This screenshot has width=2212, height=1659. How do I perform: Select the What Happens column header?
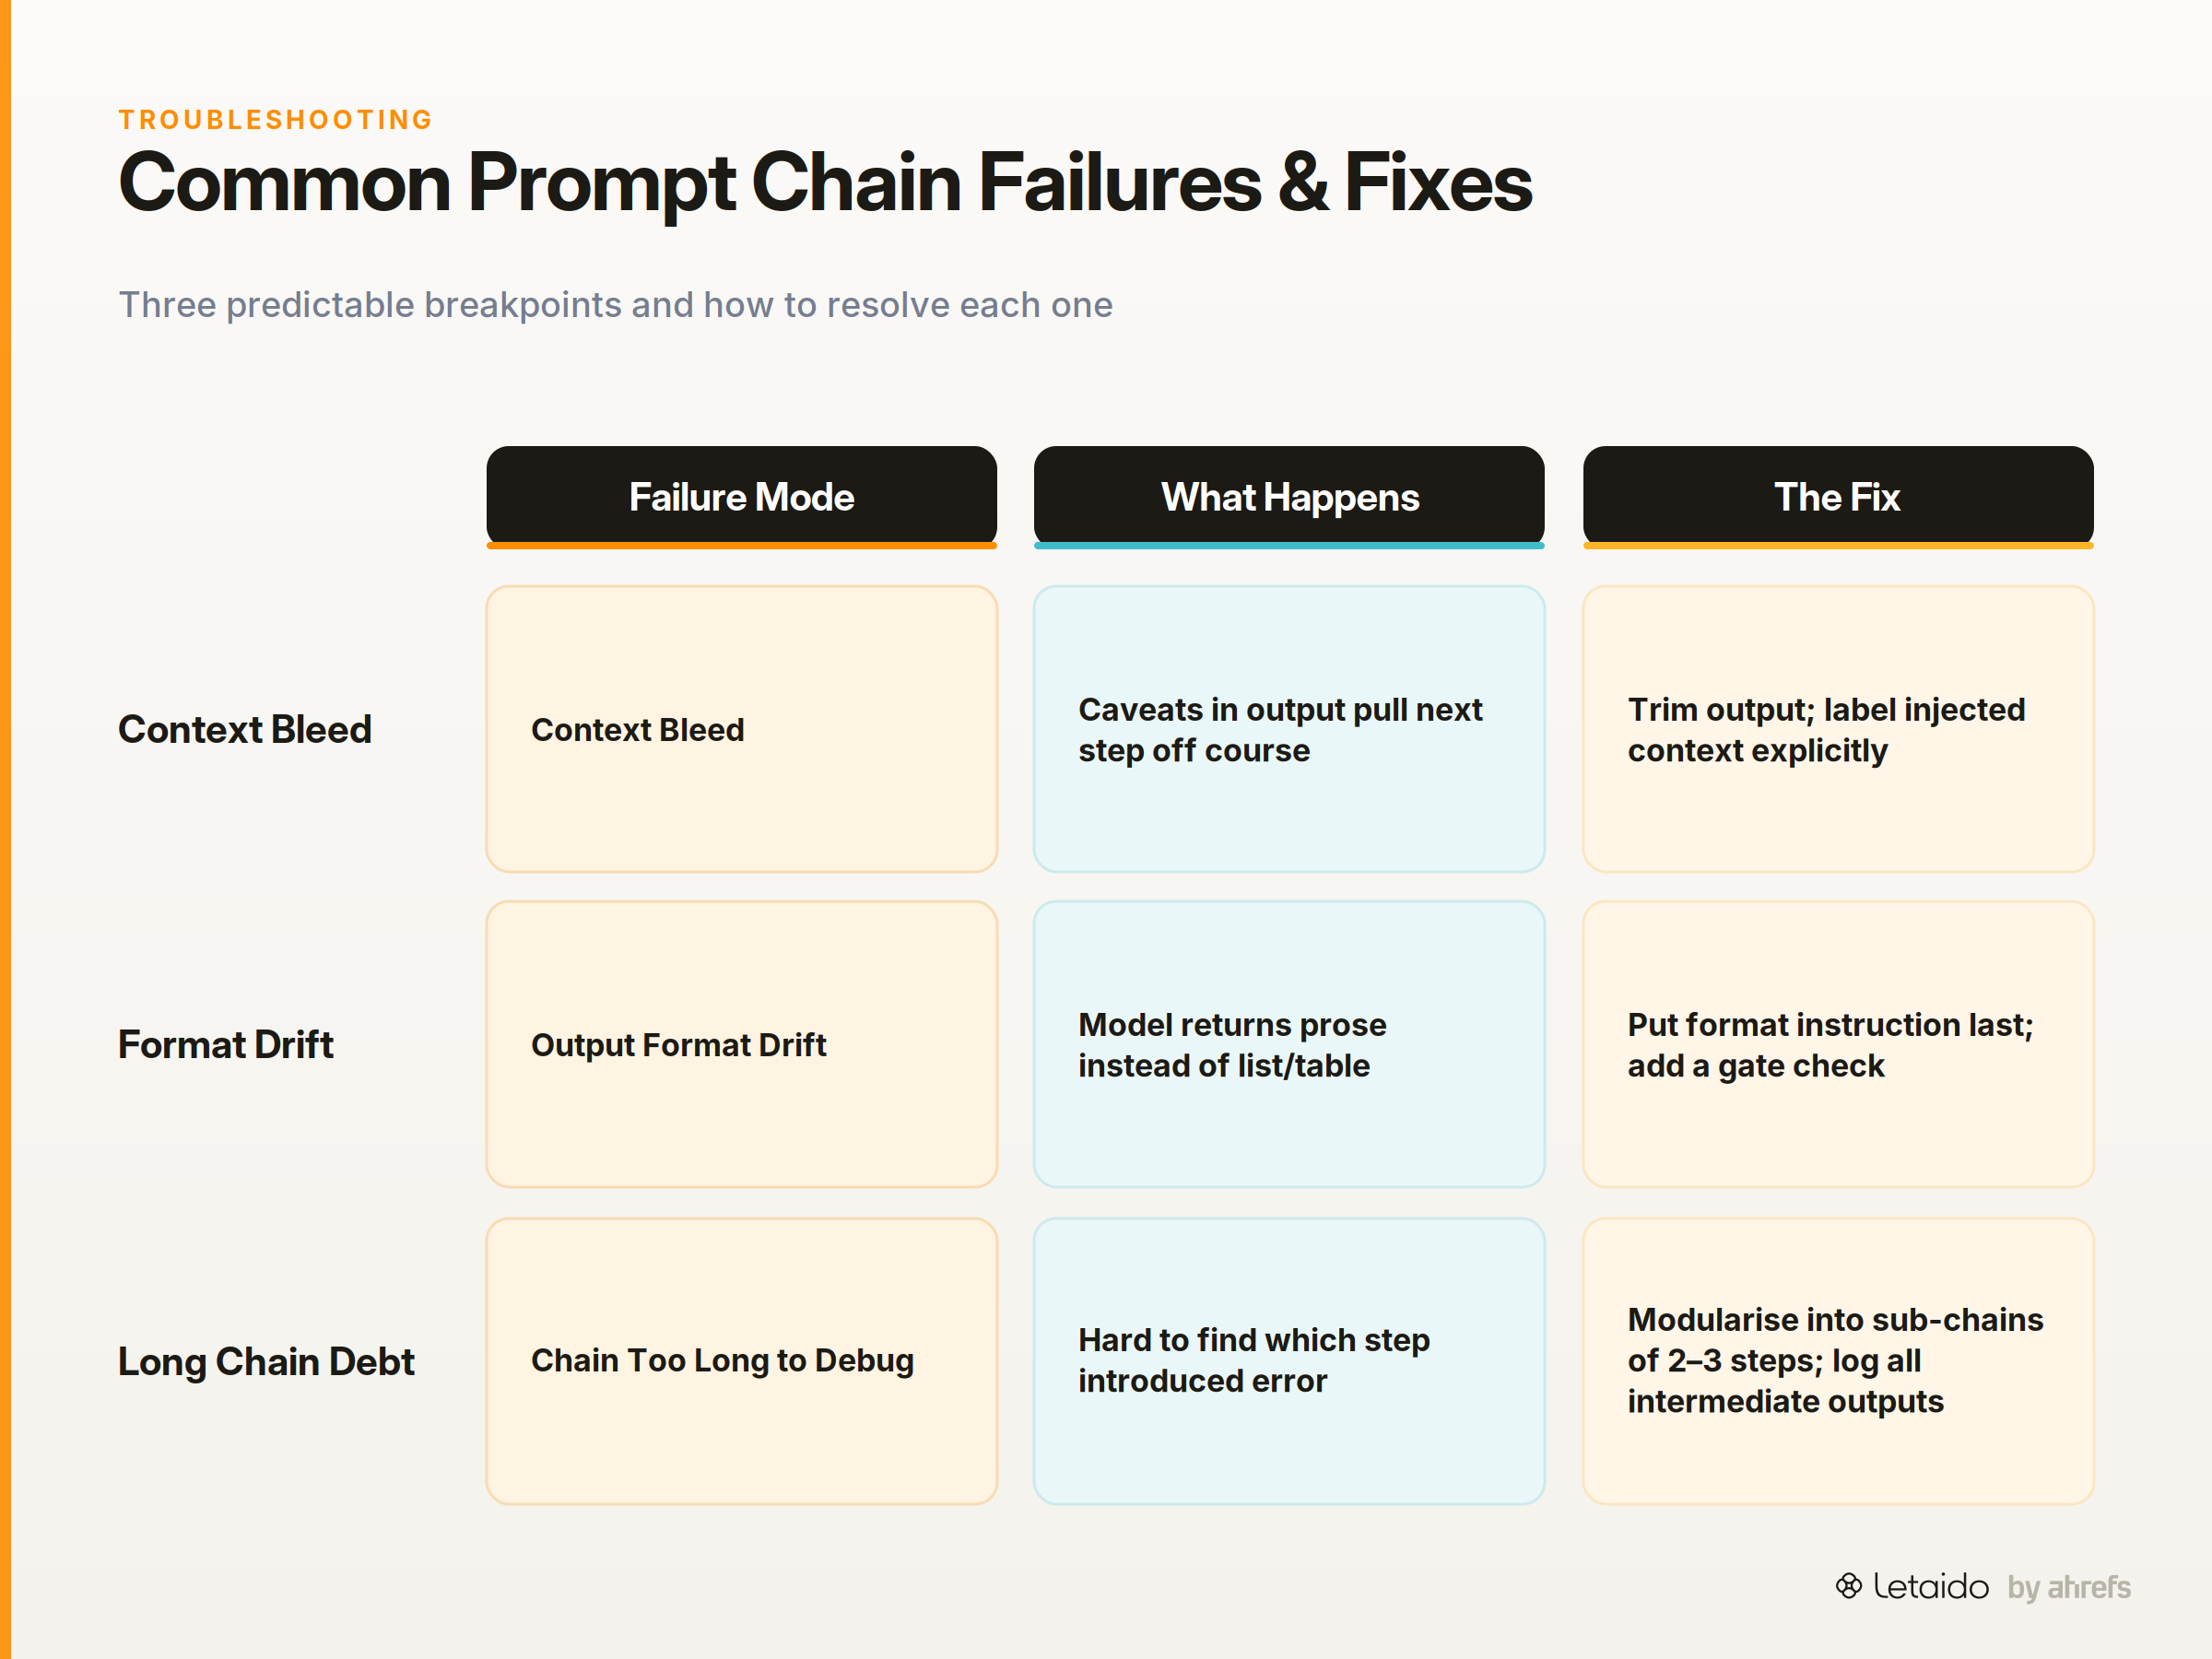1289,497
